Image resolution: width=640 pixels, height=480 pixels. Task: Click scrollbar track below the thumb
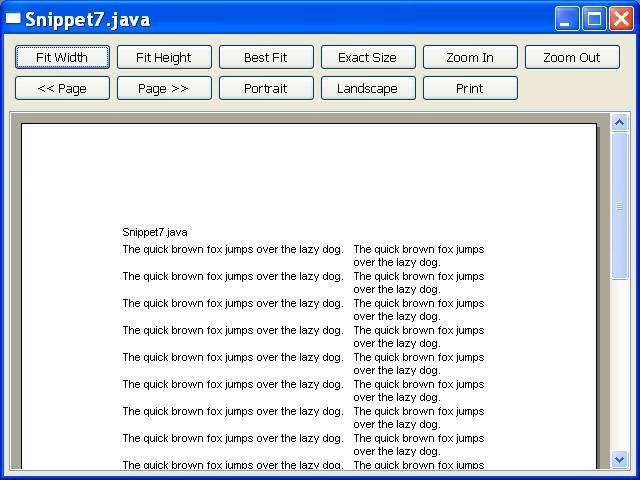point(619,365)
